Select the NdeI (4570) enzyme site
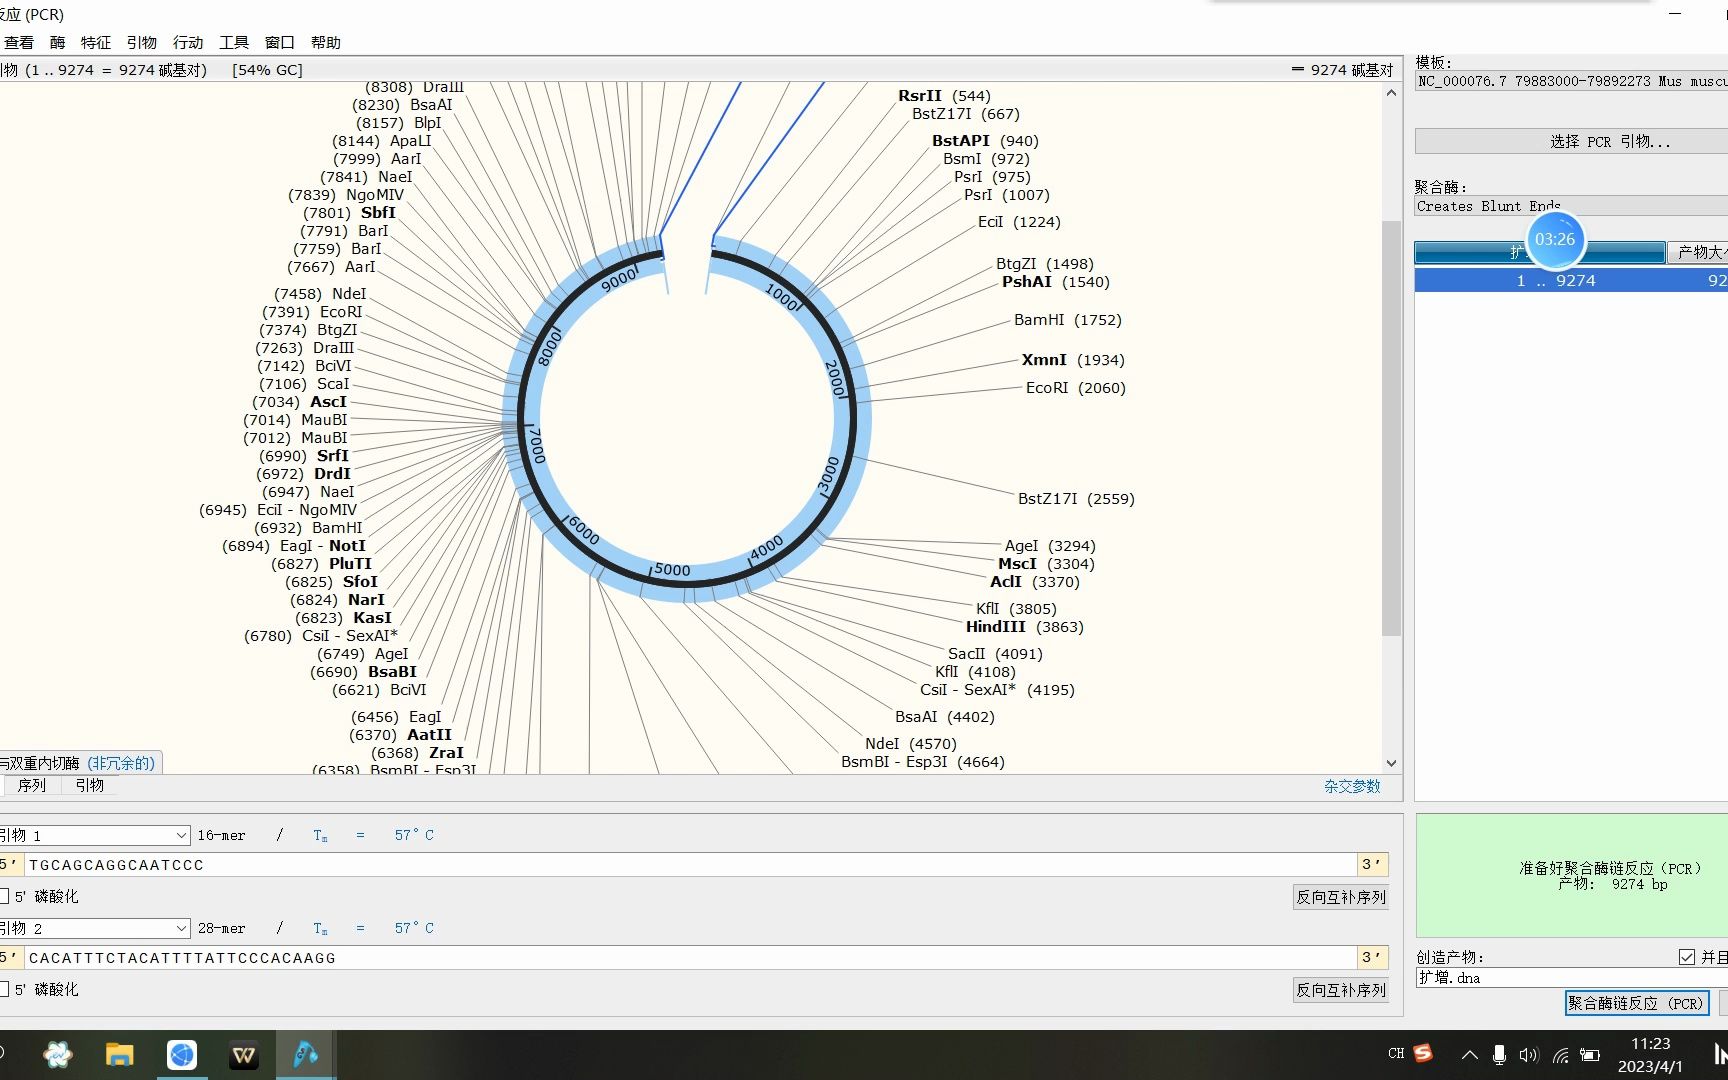Viewport: 1728px width, 1080px height. (x=911, y=744)
